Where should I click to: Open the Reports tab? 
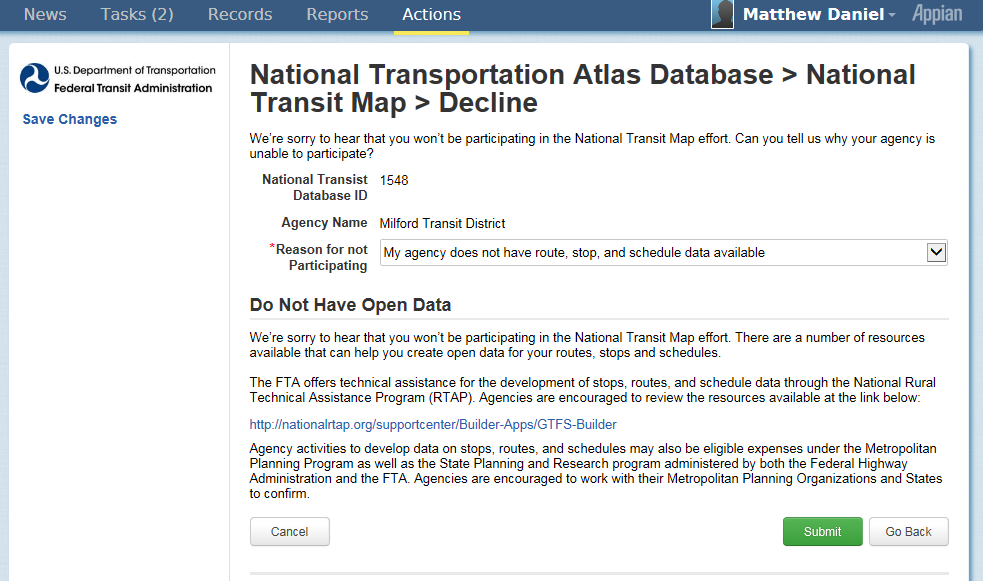pos(337,14)
